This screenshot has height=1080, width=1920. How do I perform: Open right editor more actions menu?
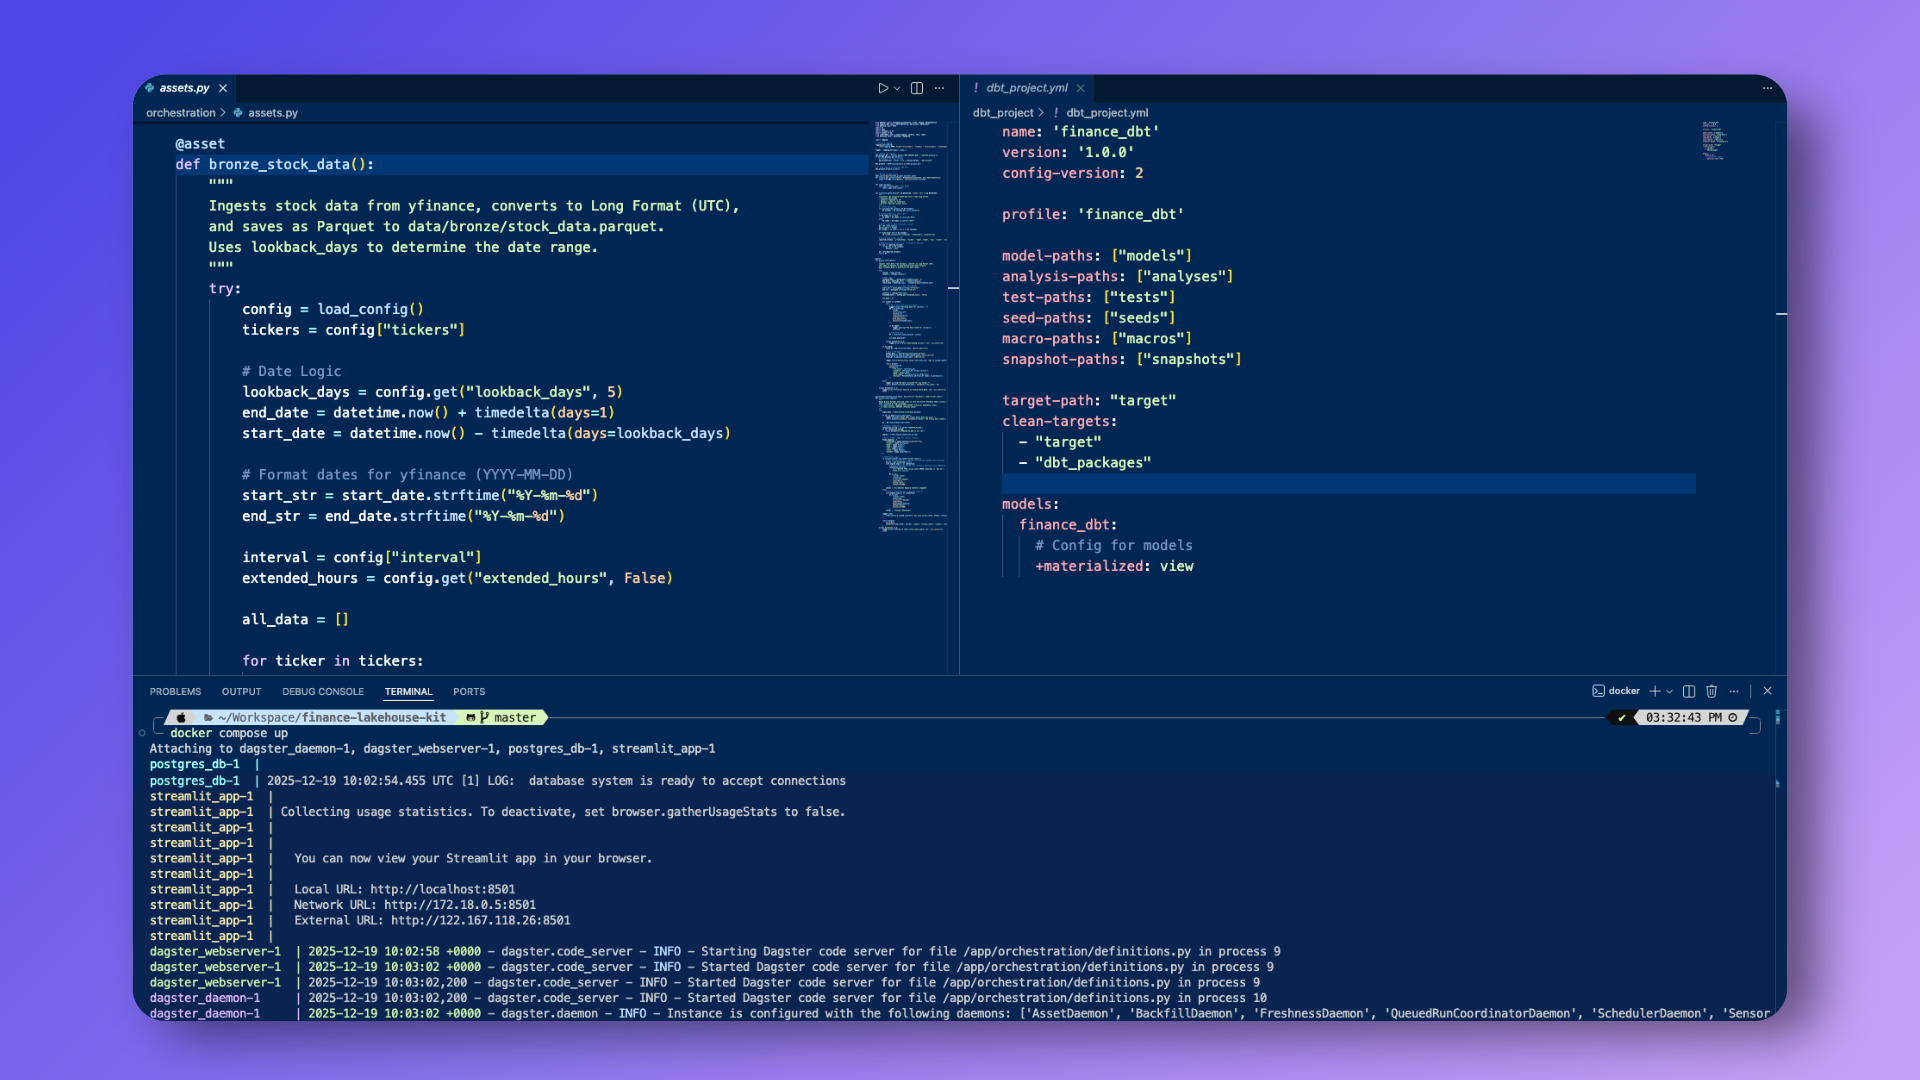pyautogui.click(x=1767, y=88)
